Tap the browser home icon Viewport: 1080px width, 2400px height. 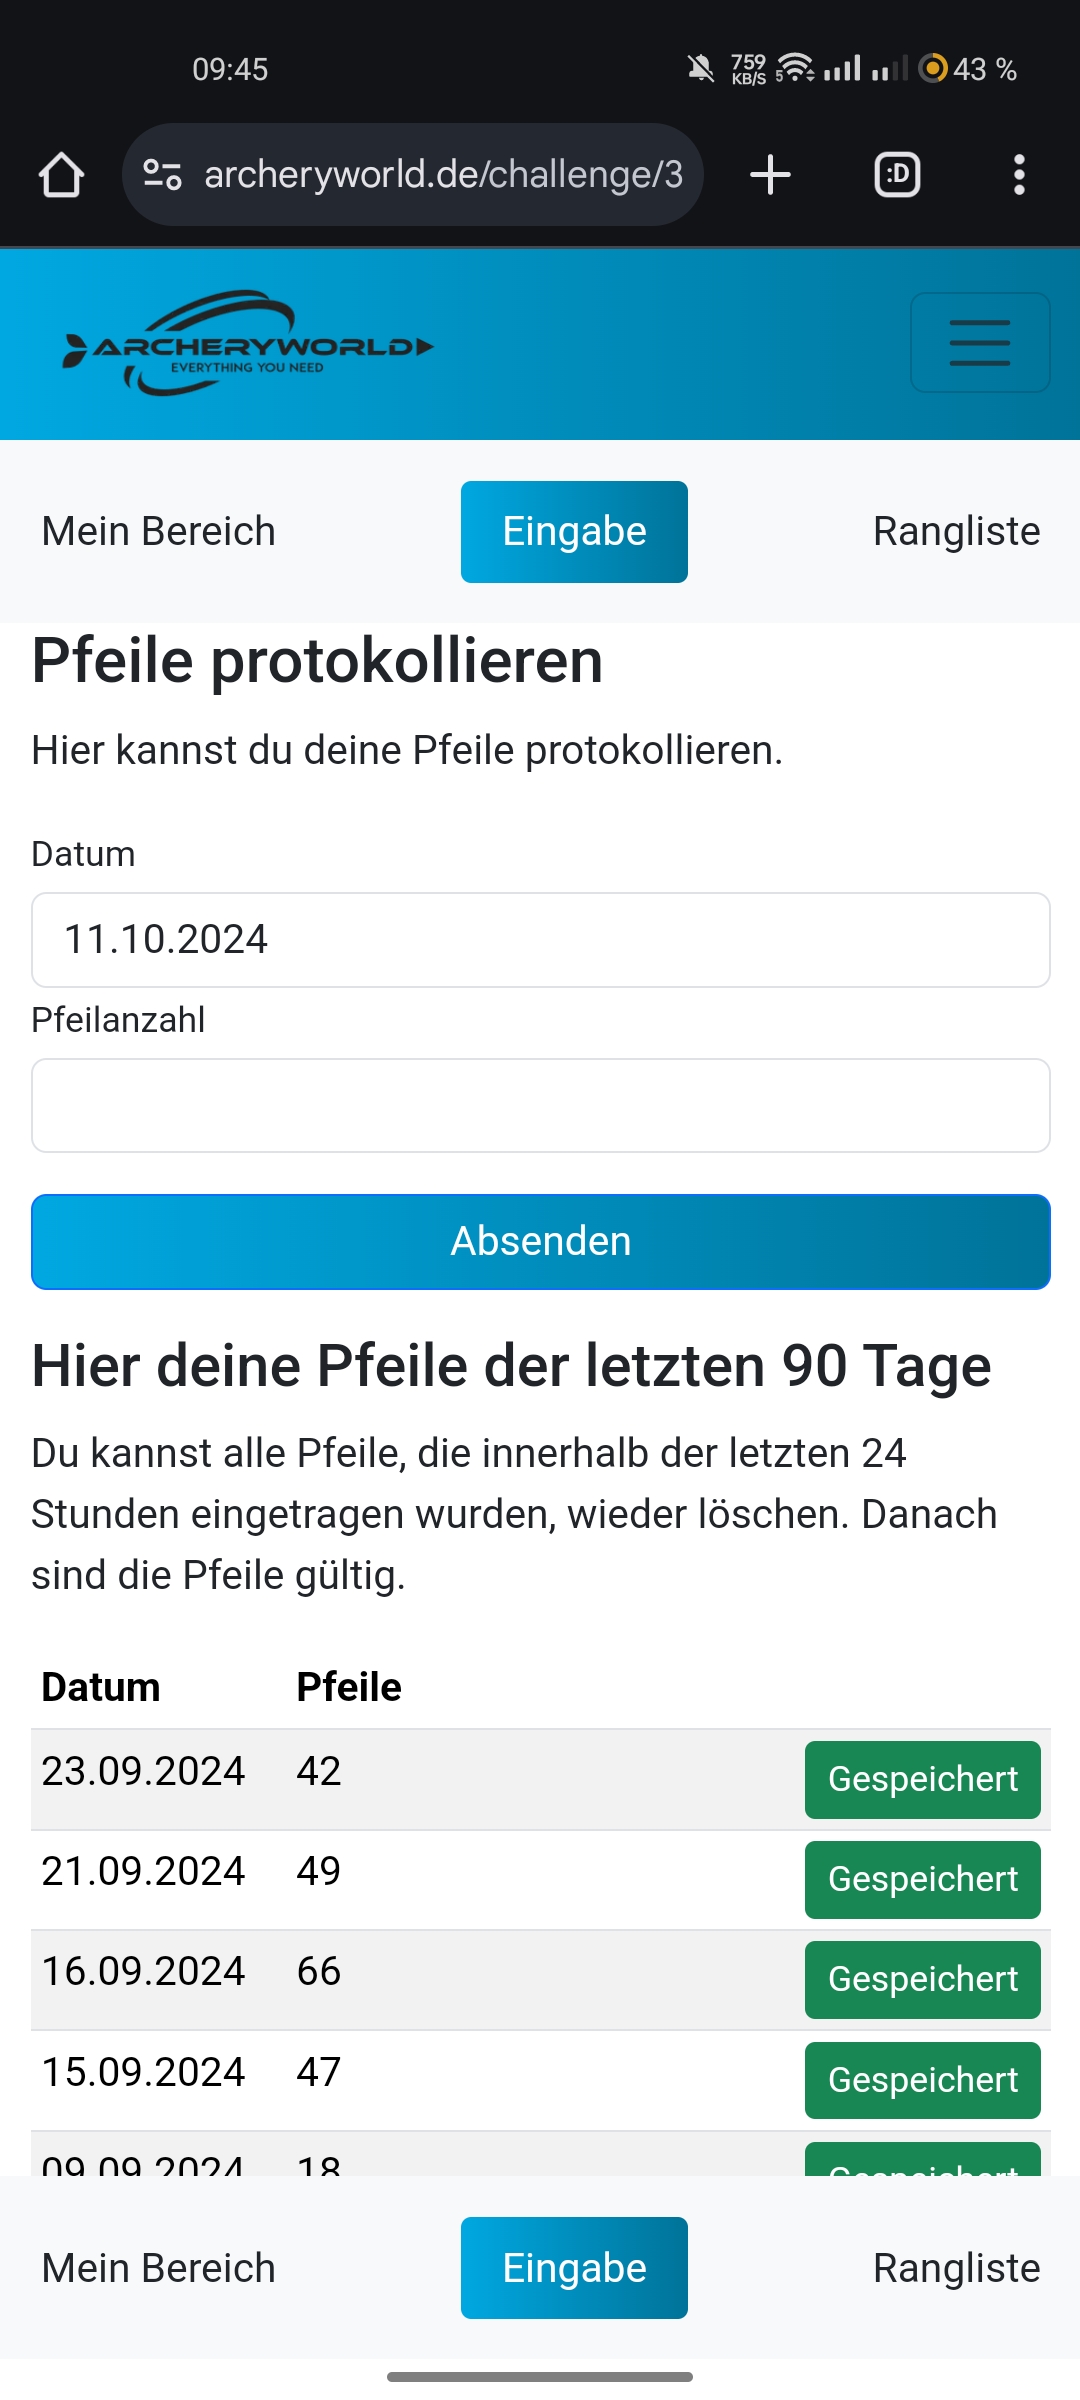pyautogui.click(x=61, y=175)
